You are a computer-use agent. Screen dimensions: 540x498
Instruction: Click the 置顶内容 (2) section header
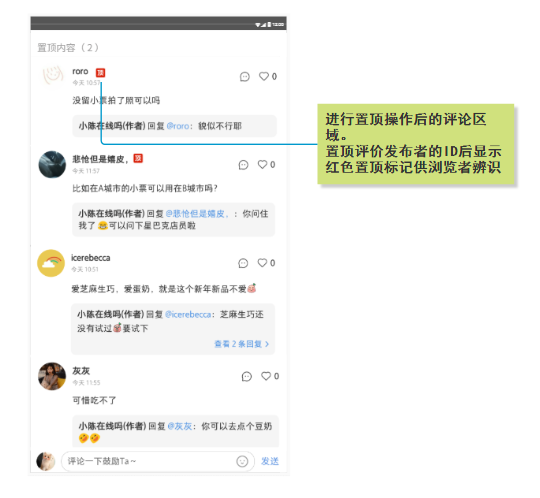tap(68, 48)
